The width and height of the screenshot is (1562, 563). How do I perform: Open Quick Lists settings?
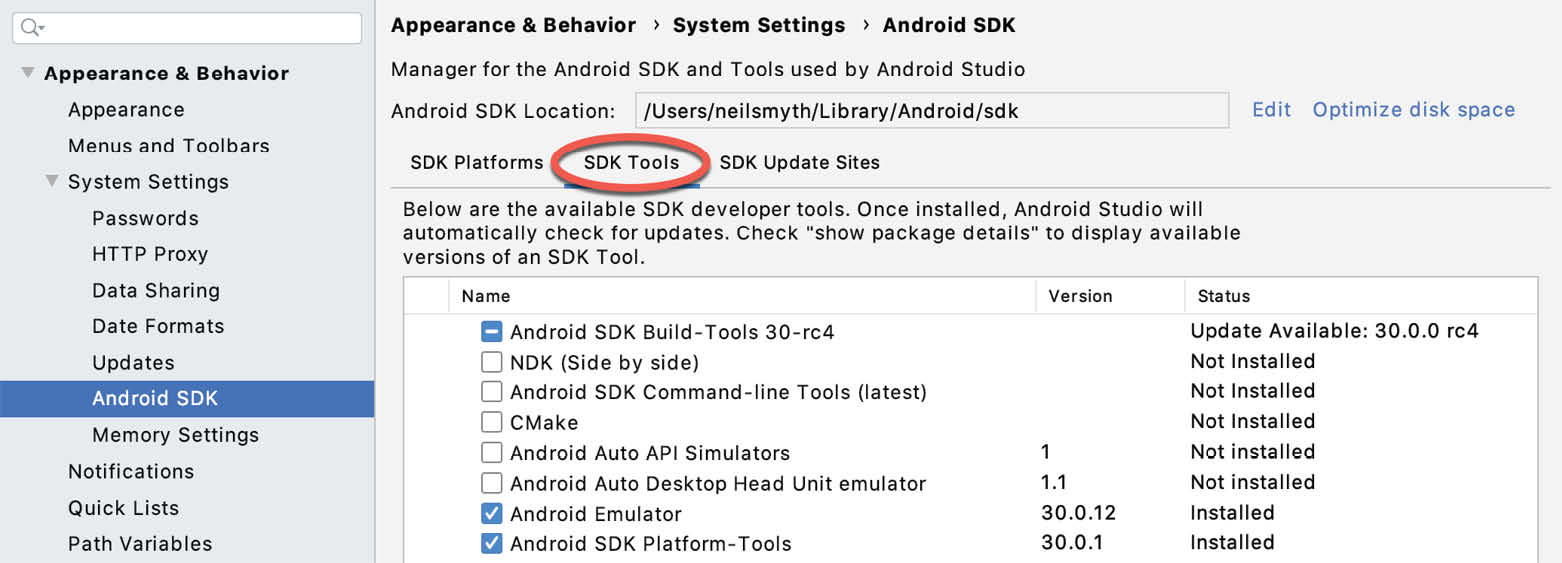123,508
